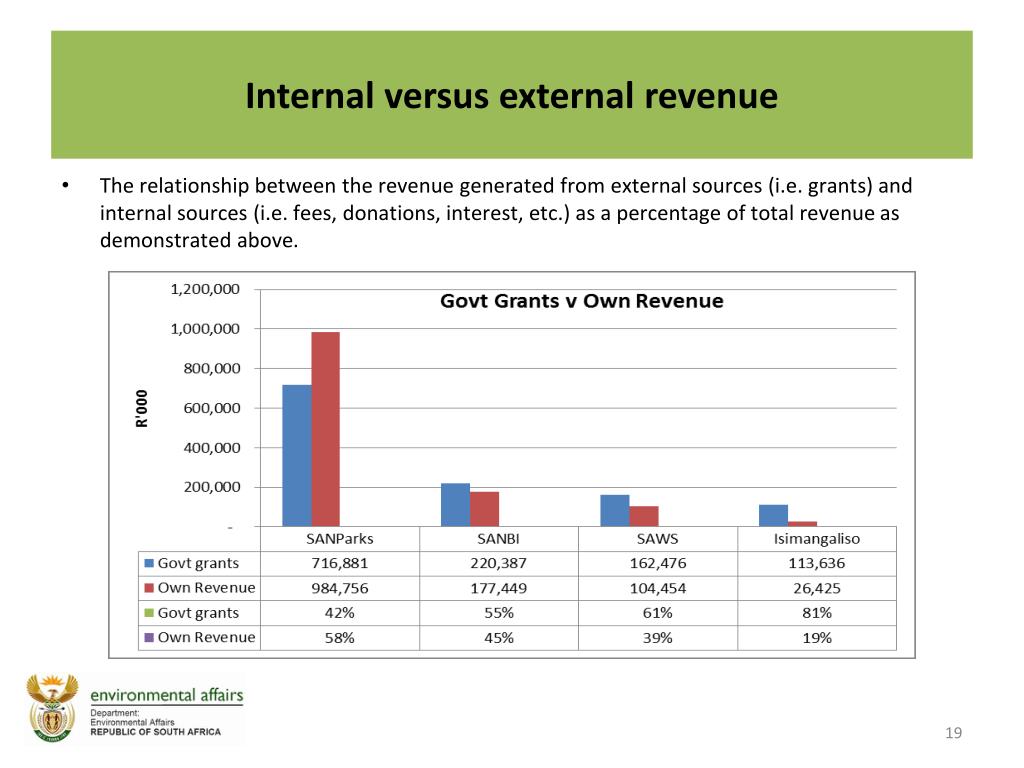The height and width of the screenshot is (768, 1024).
Task: Click the green Govt grants legend swatch
Action: tap(148, 613)
